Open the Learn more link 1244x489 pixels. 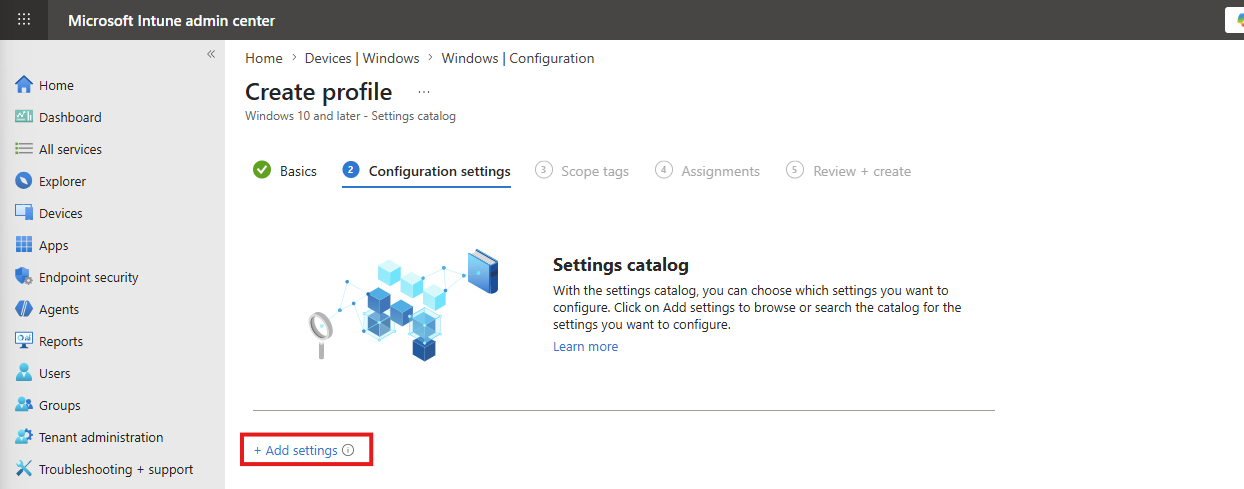(585, 347)
